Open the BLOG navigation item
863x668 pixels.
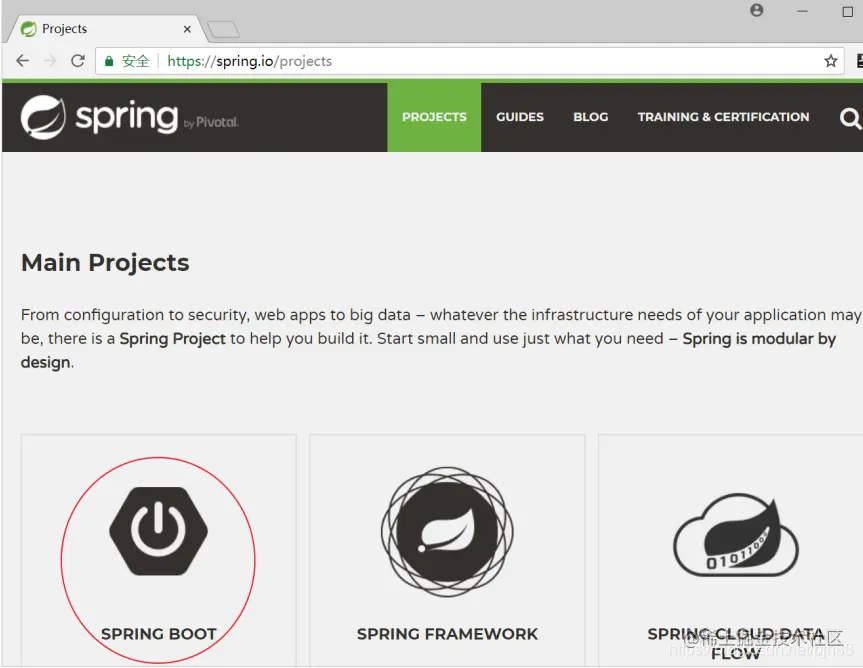[x=591, y=117]
